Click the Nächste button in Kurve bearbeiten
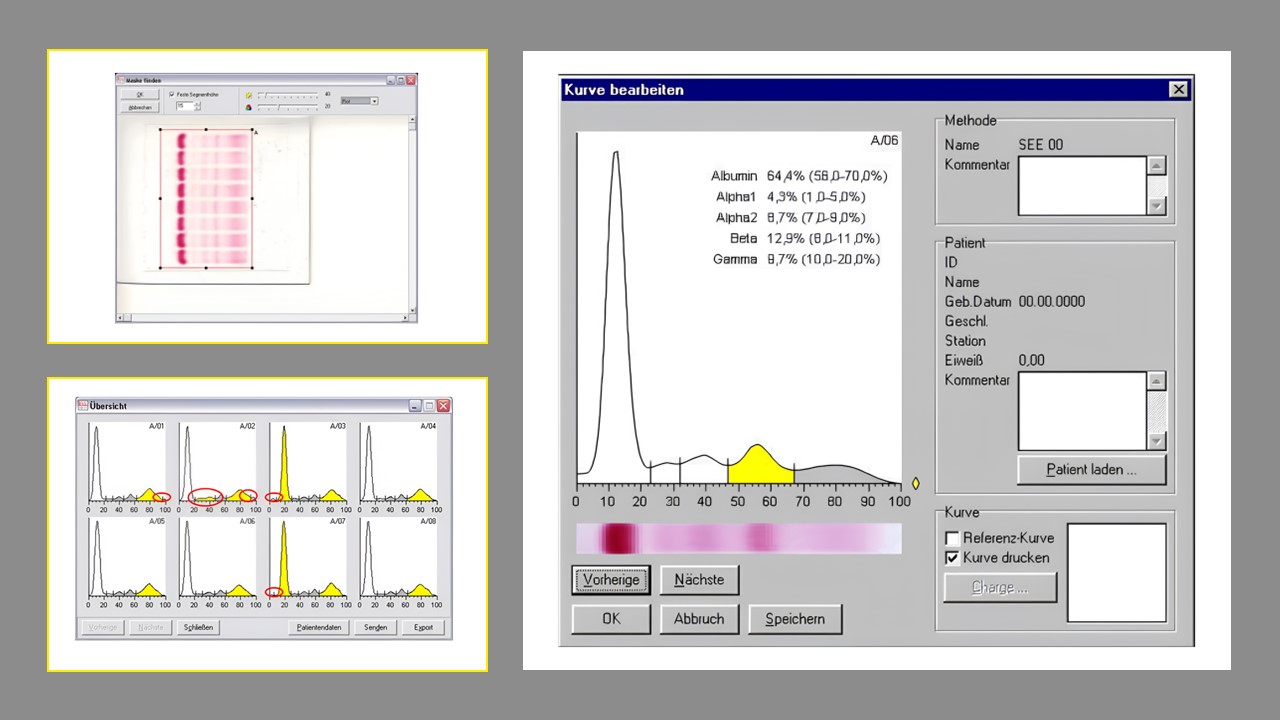Image resolution: width=1280 pixels, height=720 pixels. coord(699,580)
